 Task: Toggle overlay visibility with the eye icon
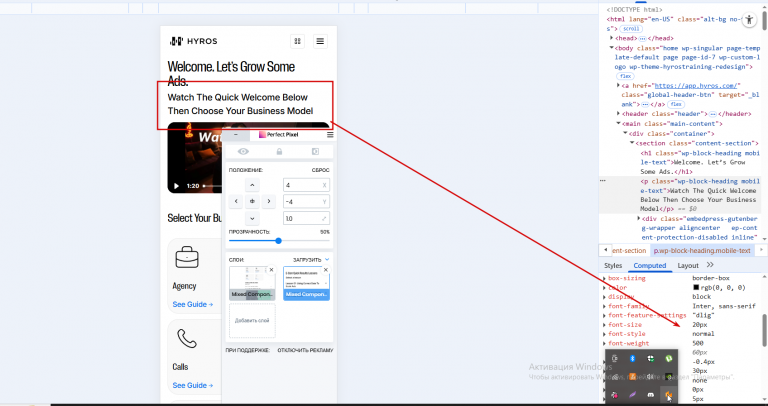pyautogui.click(x=243, y=152)
